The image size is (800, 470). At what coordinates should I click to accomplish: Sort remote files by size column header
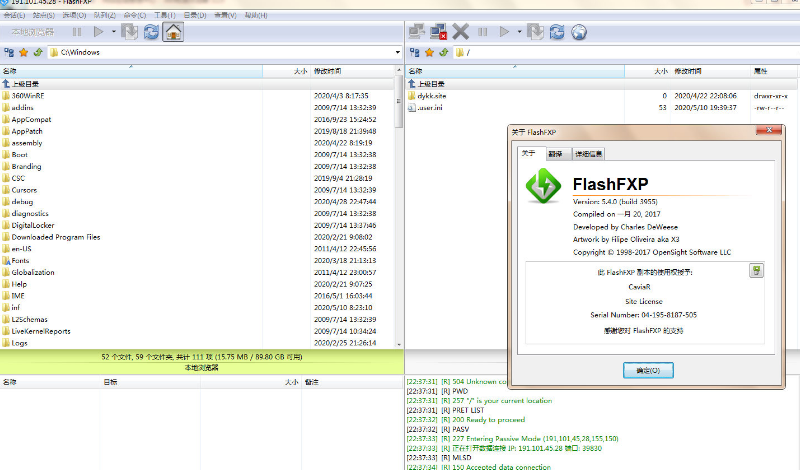click(647, 71)
